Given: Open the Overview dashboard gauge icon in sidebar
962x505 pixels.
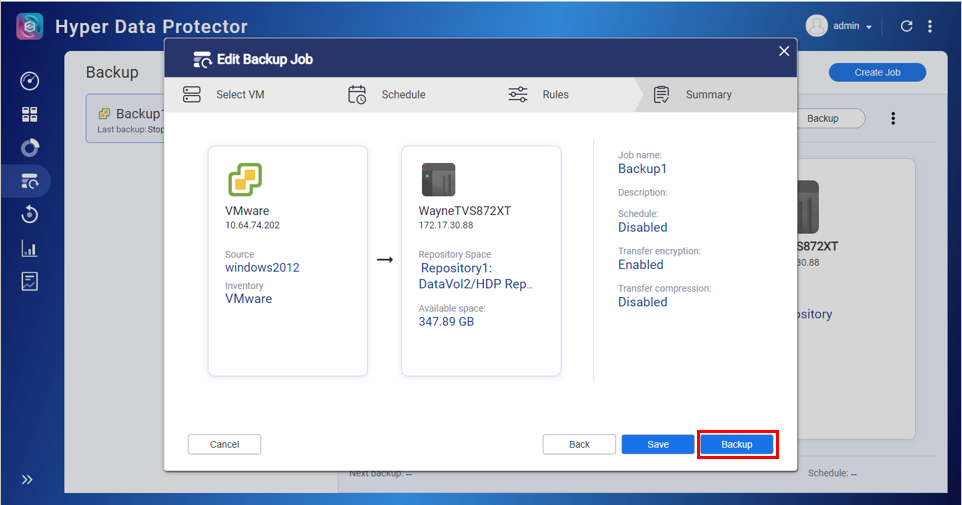Looking at the screenshot, I should pyautogui.click(x=29, y=81).
